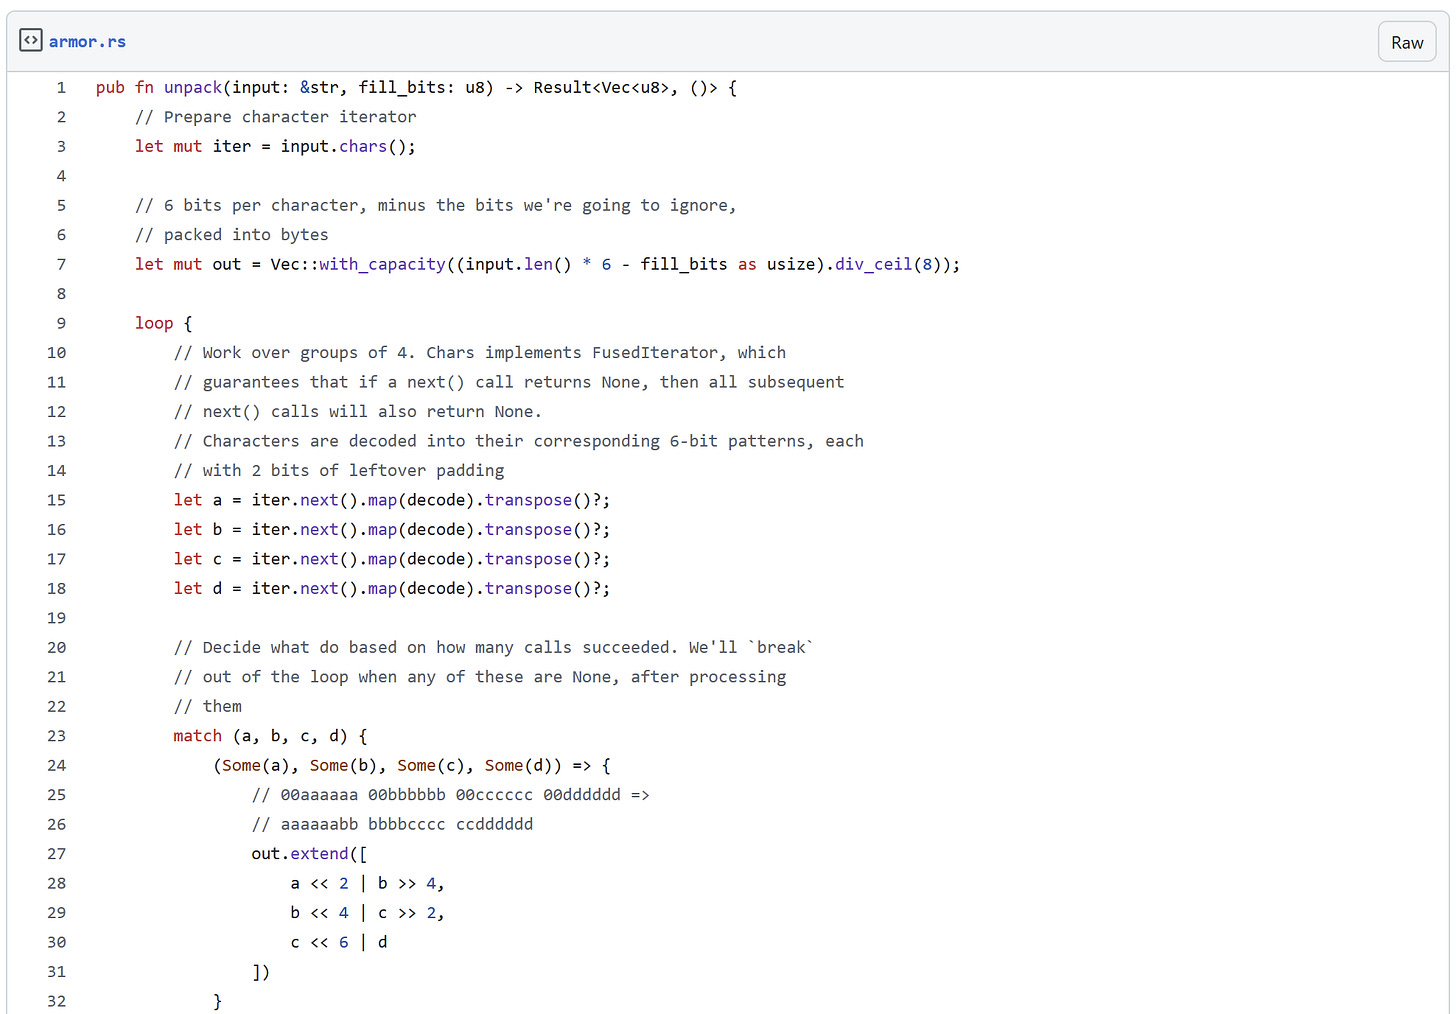This screenshot has height=1014, width=1456.
Task: Click the loop keyword
Action: pyautogui.click(x=154, y=324)
